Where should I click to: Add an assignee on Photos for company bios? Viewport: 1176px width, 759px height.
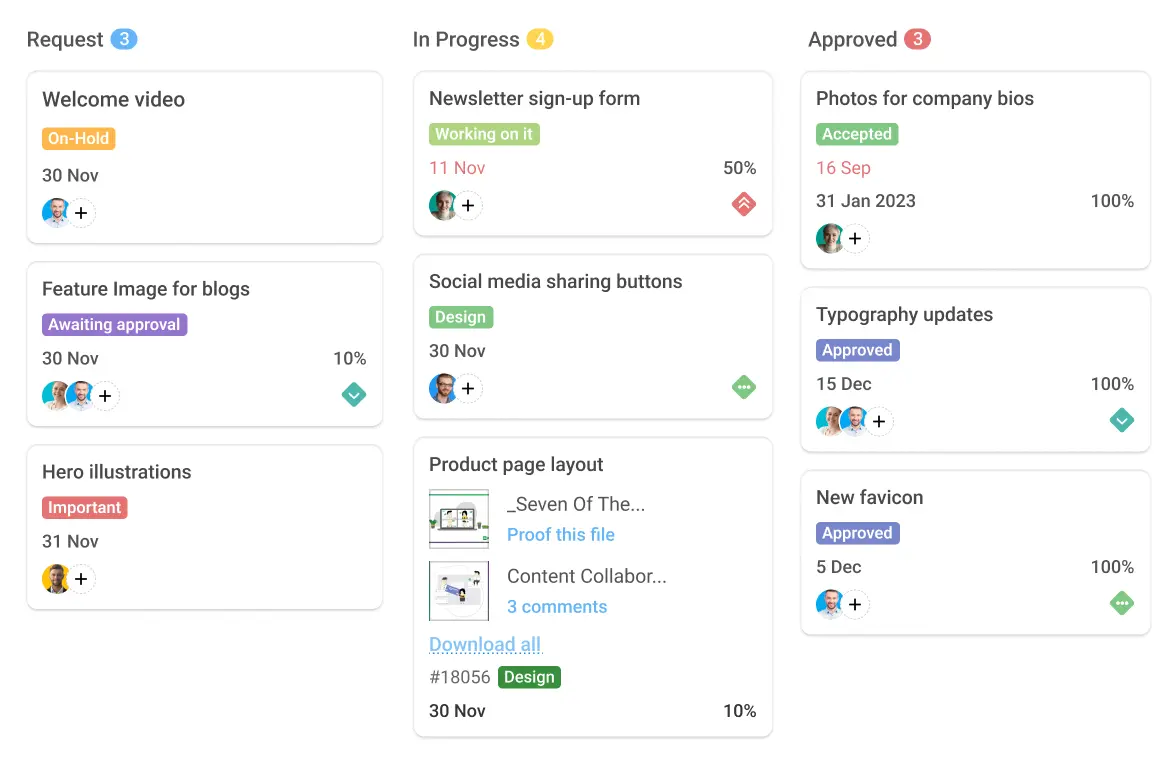855,238
